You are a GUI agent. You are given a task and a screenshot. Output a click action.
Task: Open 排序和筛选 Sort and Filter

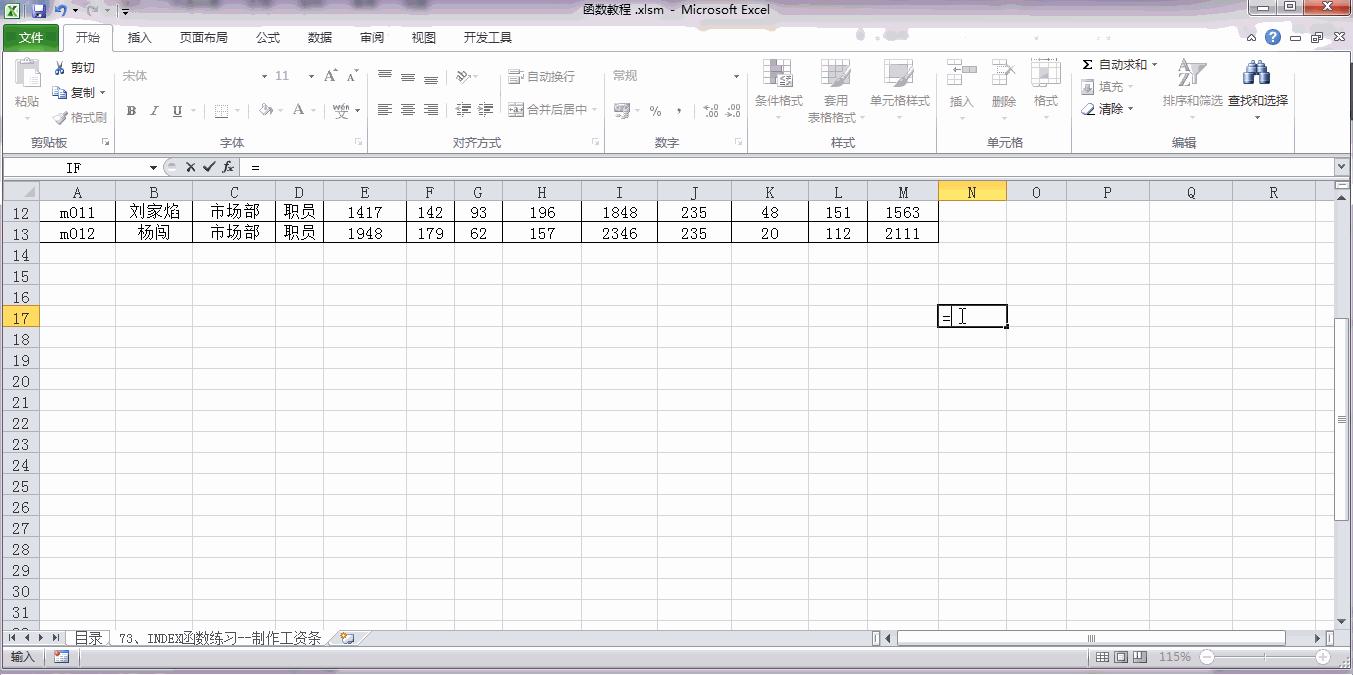point(1190,86)
